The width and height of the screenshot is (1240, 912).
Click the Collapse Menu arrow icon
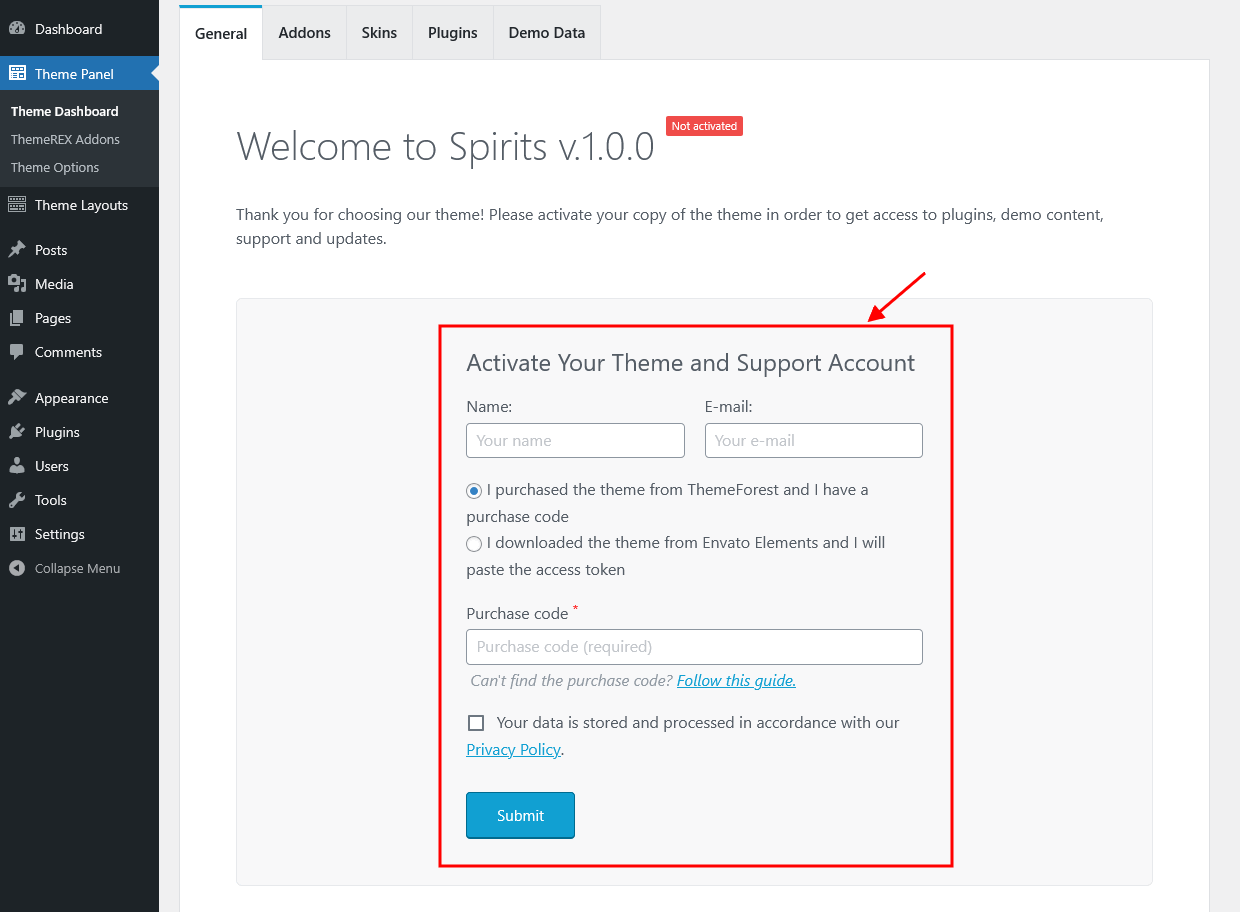pos(17,568)
